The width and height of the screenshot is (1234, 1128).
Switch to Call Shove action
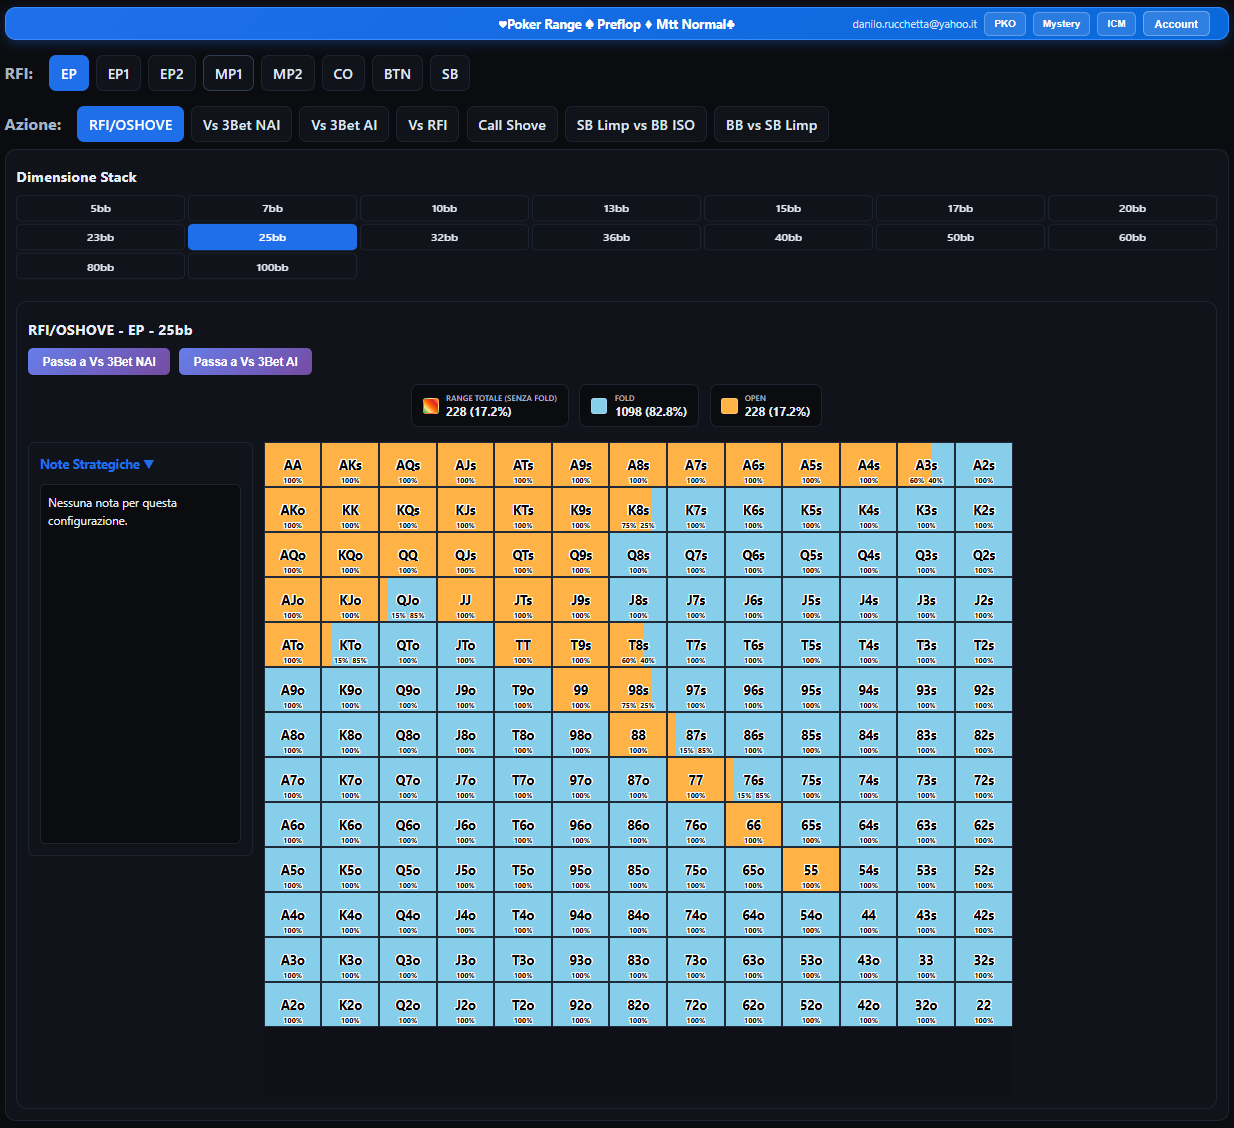click(x=512, y=125)
